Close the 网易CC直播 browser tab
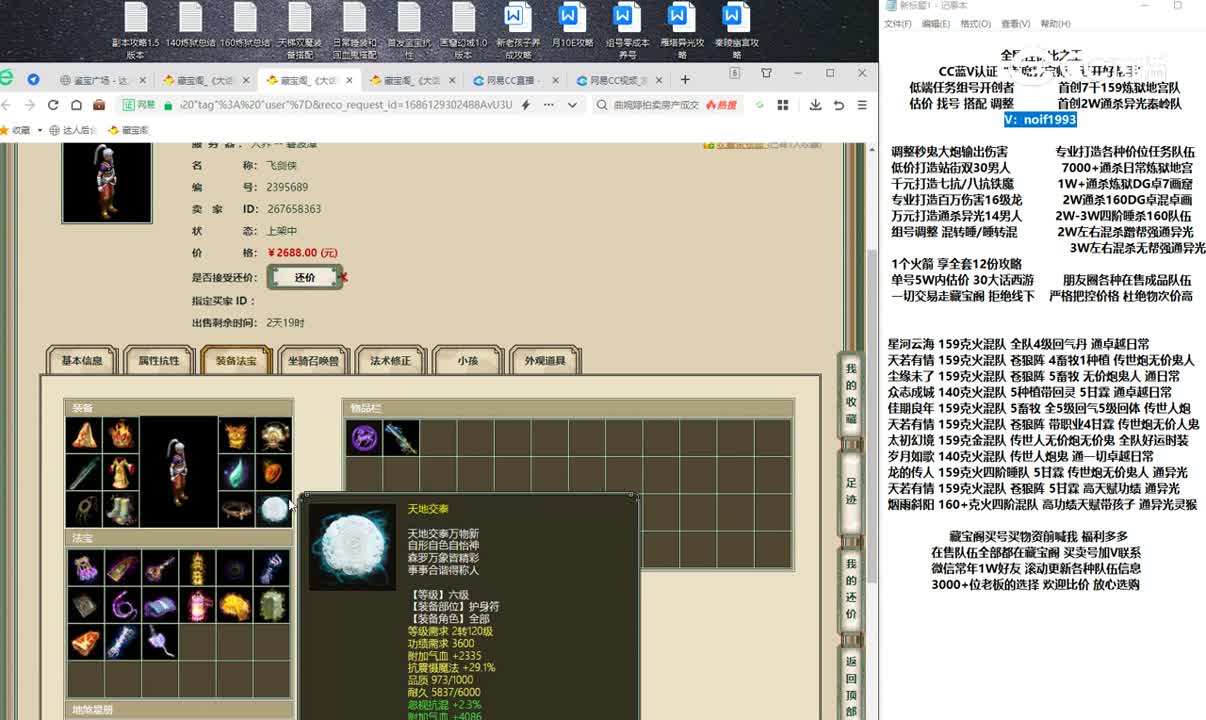The image size is (1206, 720). [x=557, y=80]
